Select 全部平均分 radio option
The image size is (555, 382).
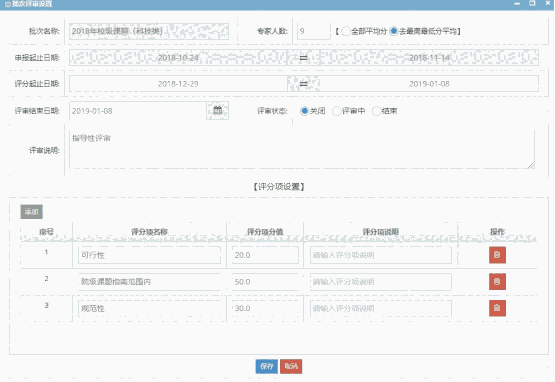[x=346, y=31]
